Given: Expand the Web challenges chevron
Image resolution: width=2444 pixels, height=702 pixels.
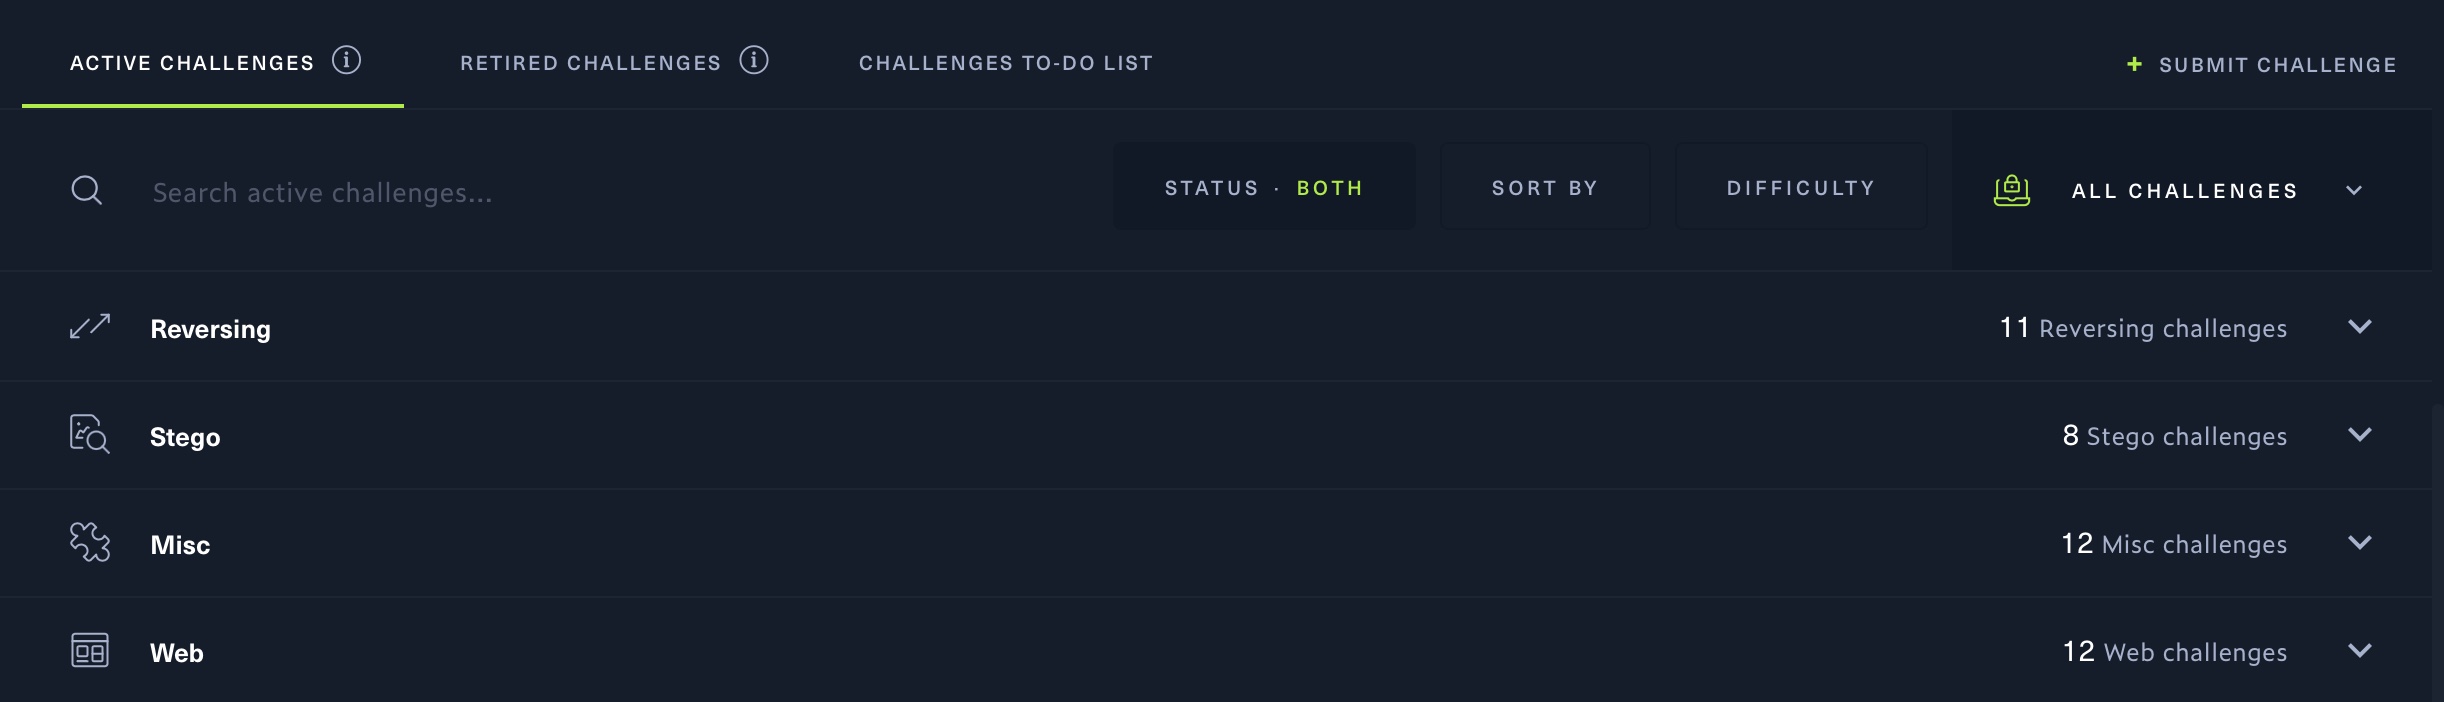Looking at the screenshot, I should coord(2360,651).
